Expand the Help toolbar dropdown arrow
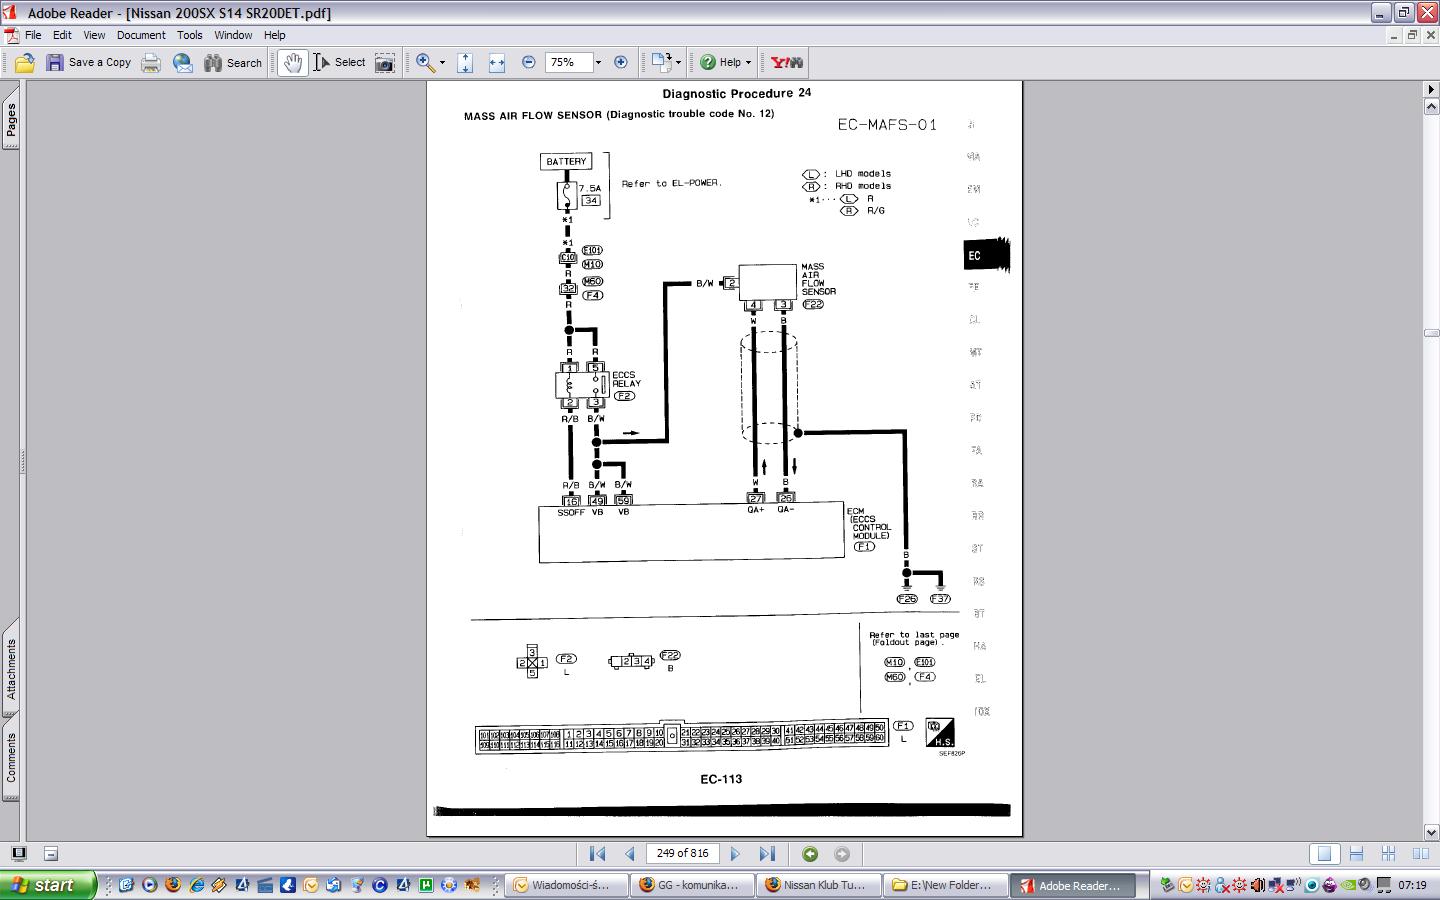The width and height of the screenshot is (1440, 900). [x=748, y=62]
